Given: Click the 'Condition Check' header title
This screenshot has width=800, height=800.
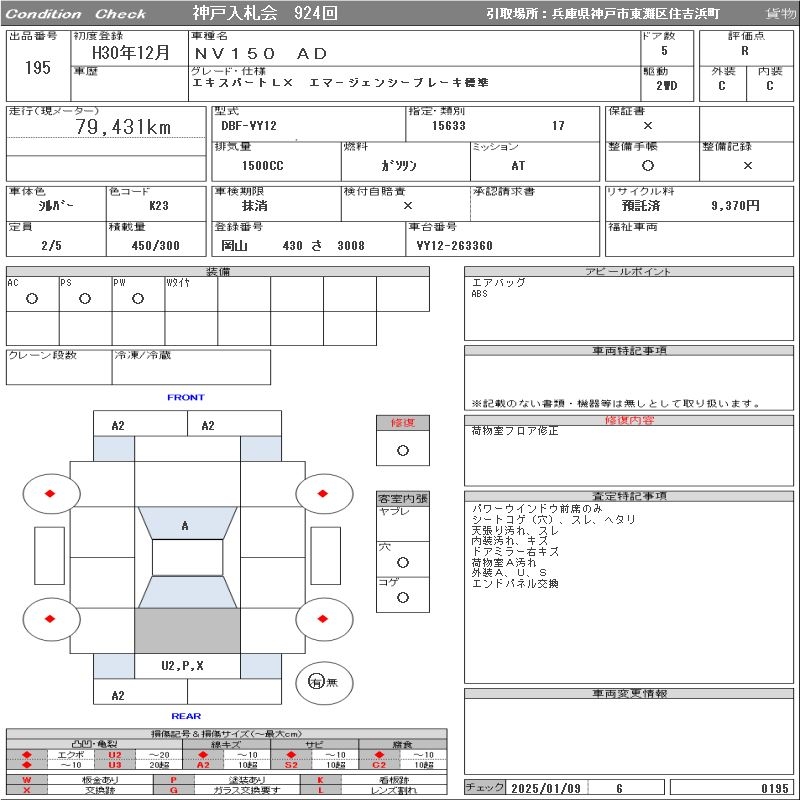Looking at the screenshot, I should tap(76, 14).
